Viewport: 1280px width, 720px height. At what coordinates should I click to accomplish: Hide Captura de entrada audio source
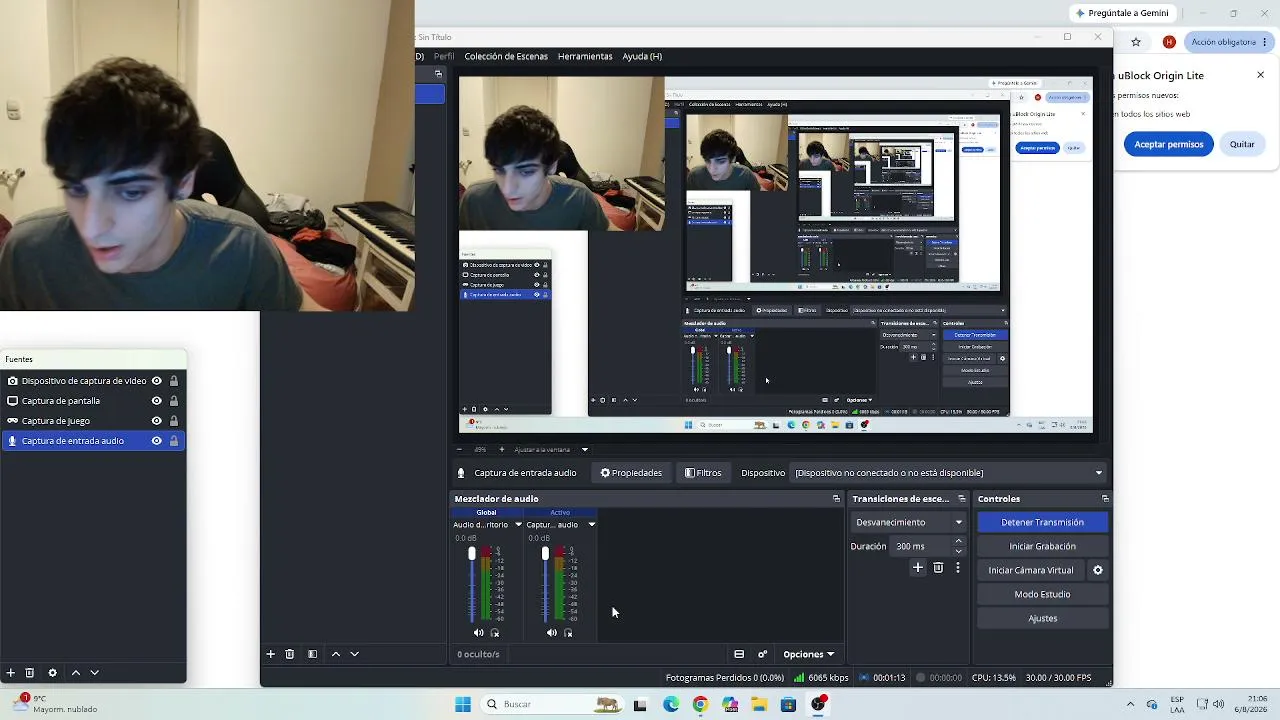pyautogui.click(x=156, y=441)
